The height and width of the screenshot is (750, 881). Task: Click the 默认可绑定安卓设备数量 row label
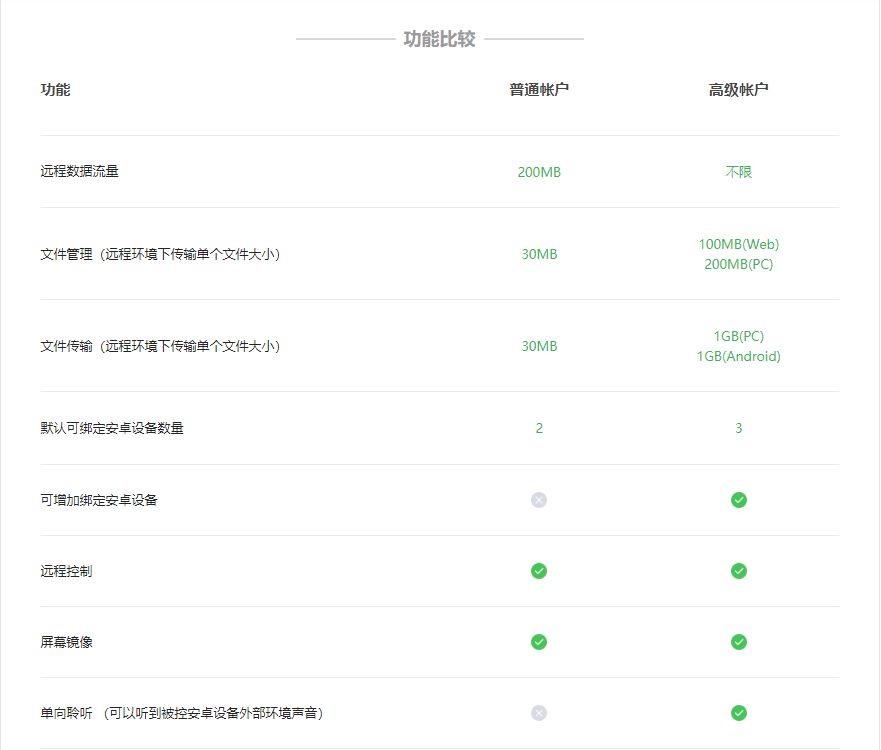coord(112,428)
